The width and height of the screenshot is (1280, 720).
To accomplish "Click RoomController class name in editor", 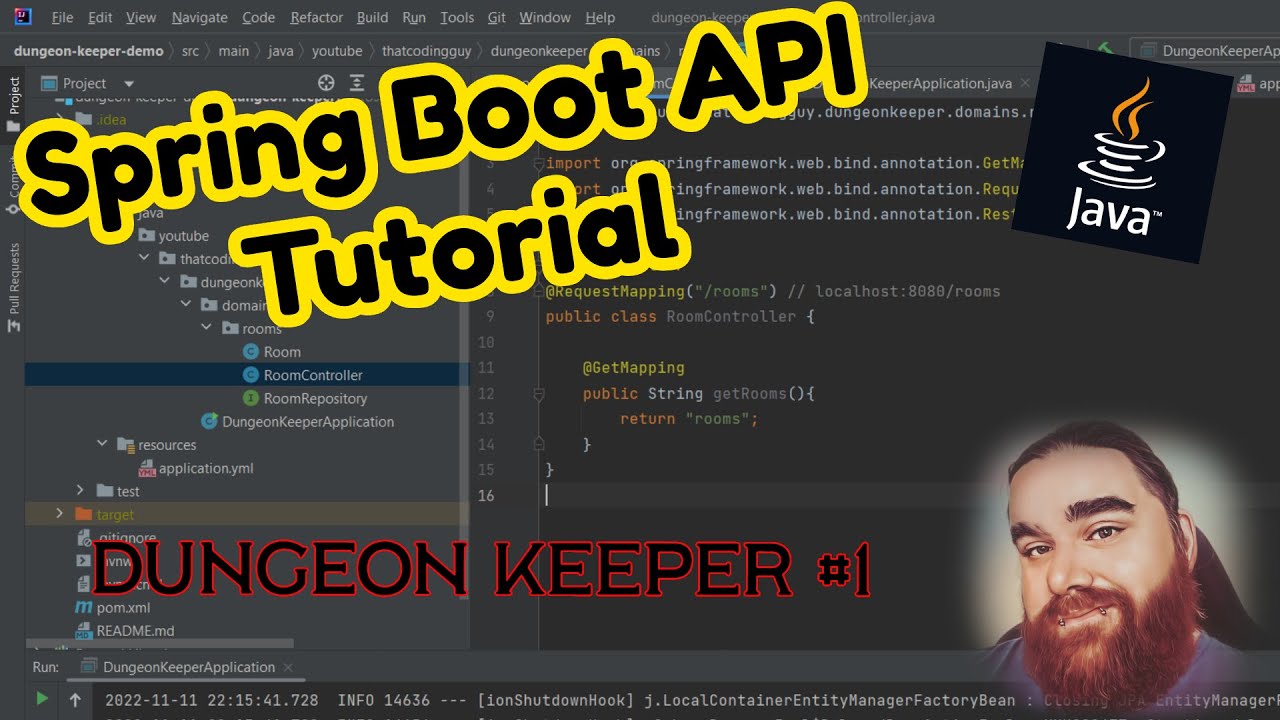I will point(732,317).
